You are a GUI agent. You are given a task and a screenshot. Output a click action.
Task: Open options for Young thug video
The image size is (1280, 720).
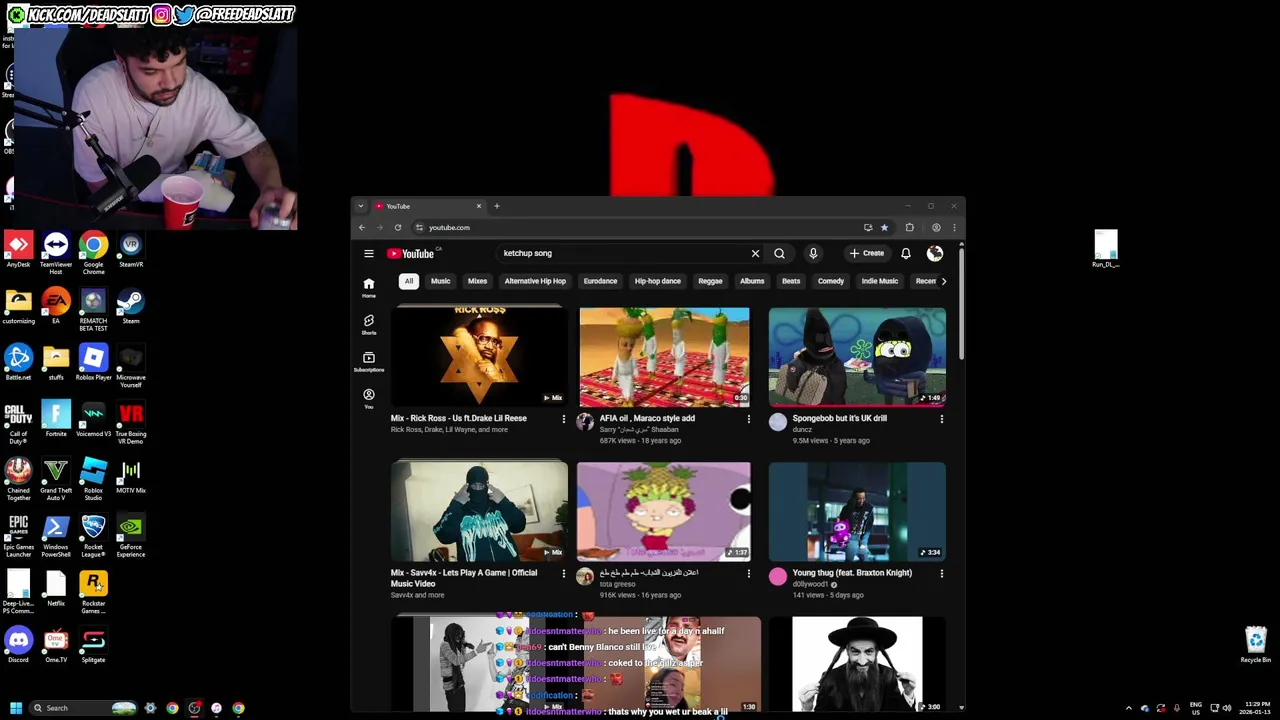[941, 574]
